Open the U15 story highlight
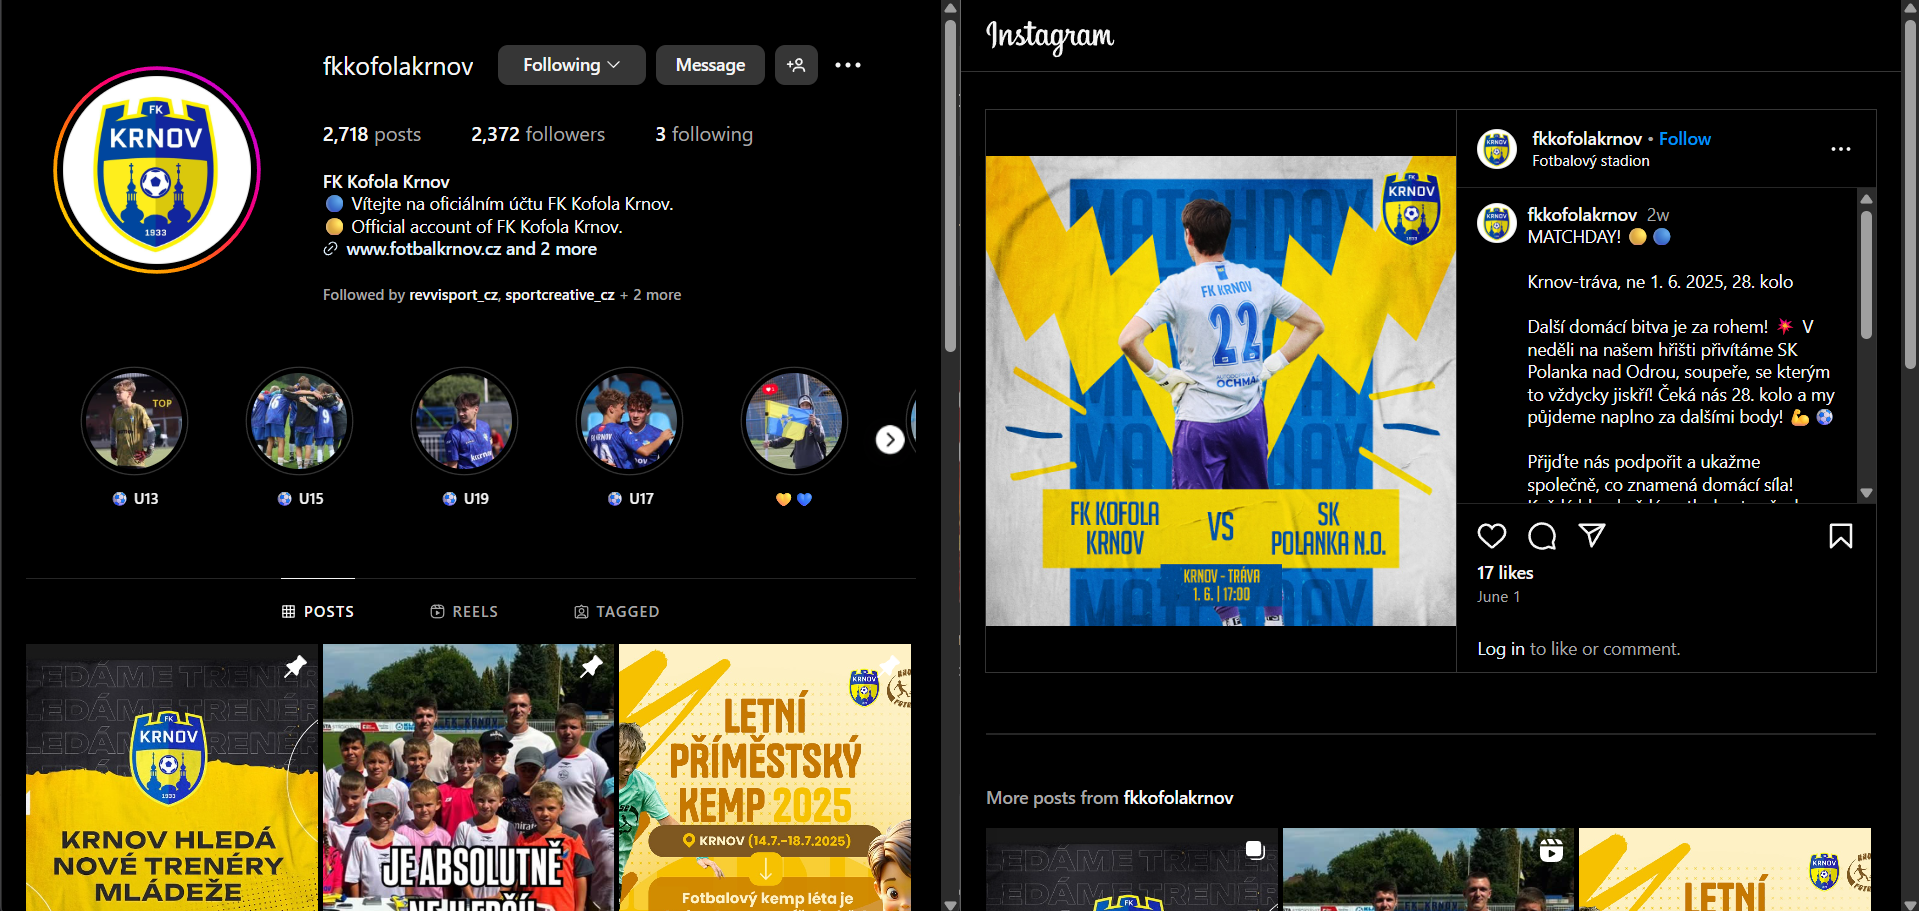 (299, 421)
